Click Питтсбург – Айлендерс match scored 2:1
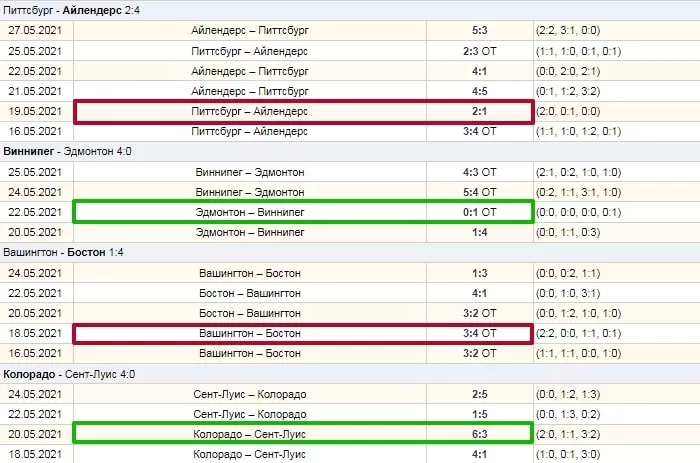 click(250, 111)
